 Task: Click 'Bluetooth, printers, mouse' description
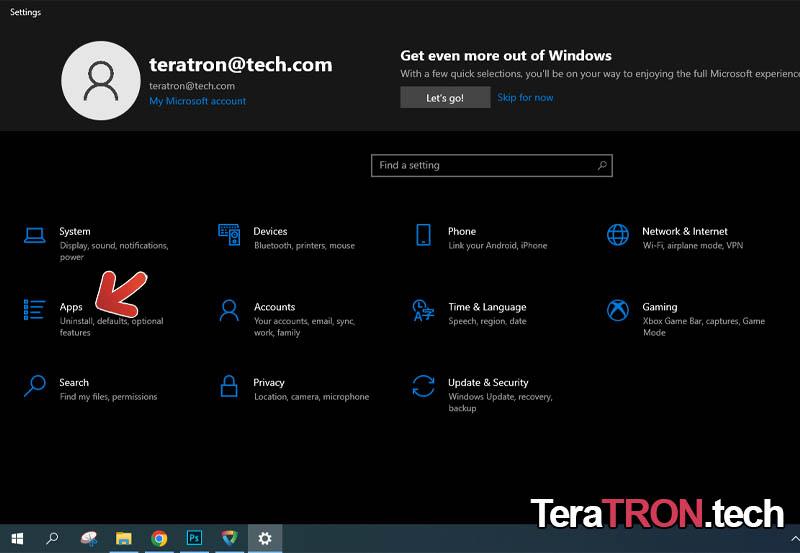[x=305, y=245]
